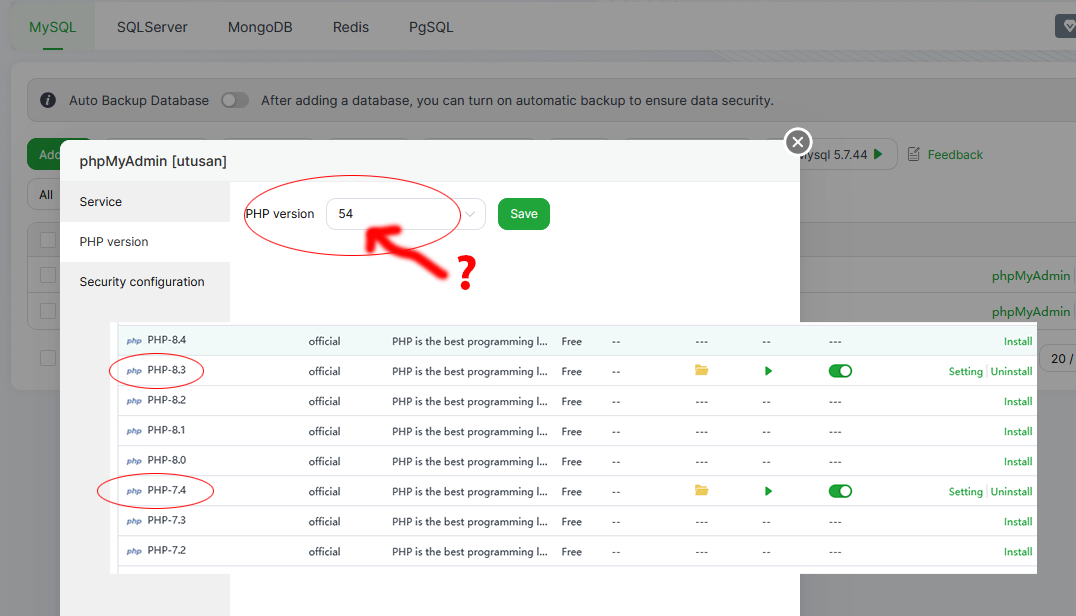
Task: Open Security configuration section
Action: [145, 282]
